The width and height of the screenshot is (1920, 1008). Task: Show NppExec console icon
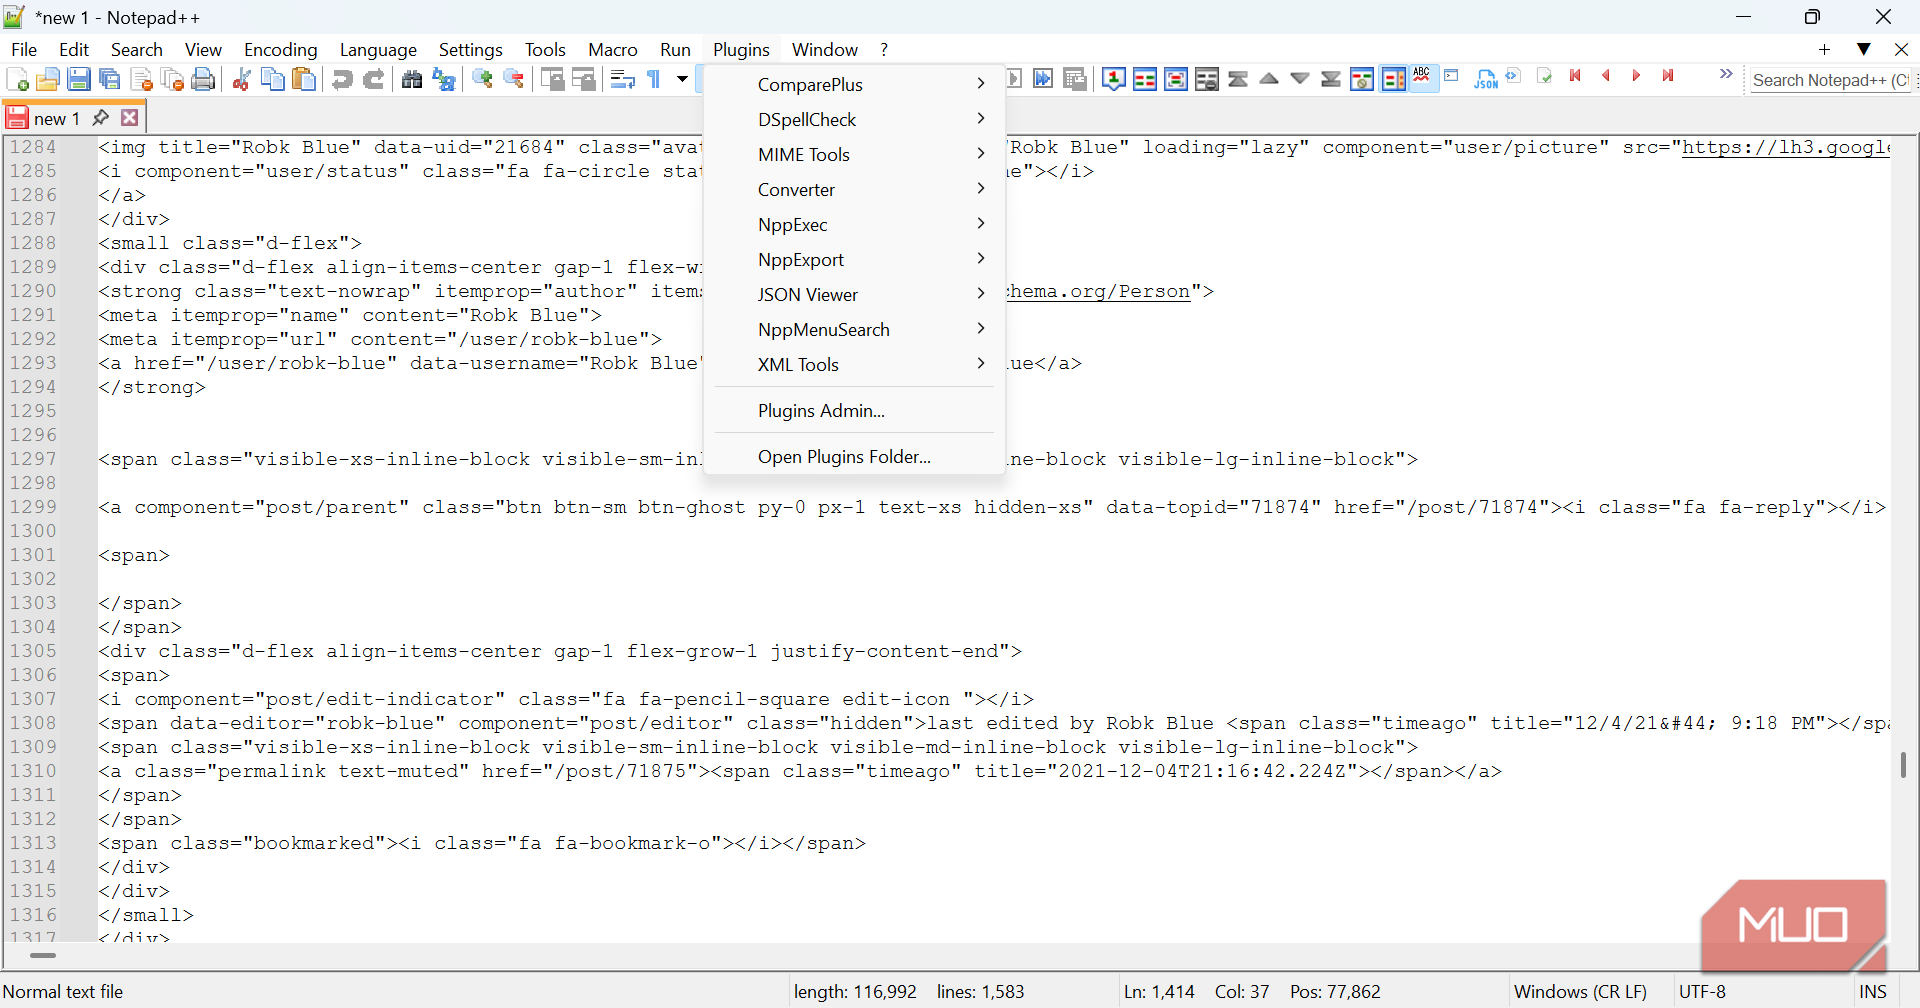coord(1451,76)
